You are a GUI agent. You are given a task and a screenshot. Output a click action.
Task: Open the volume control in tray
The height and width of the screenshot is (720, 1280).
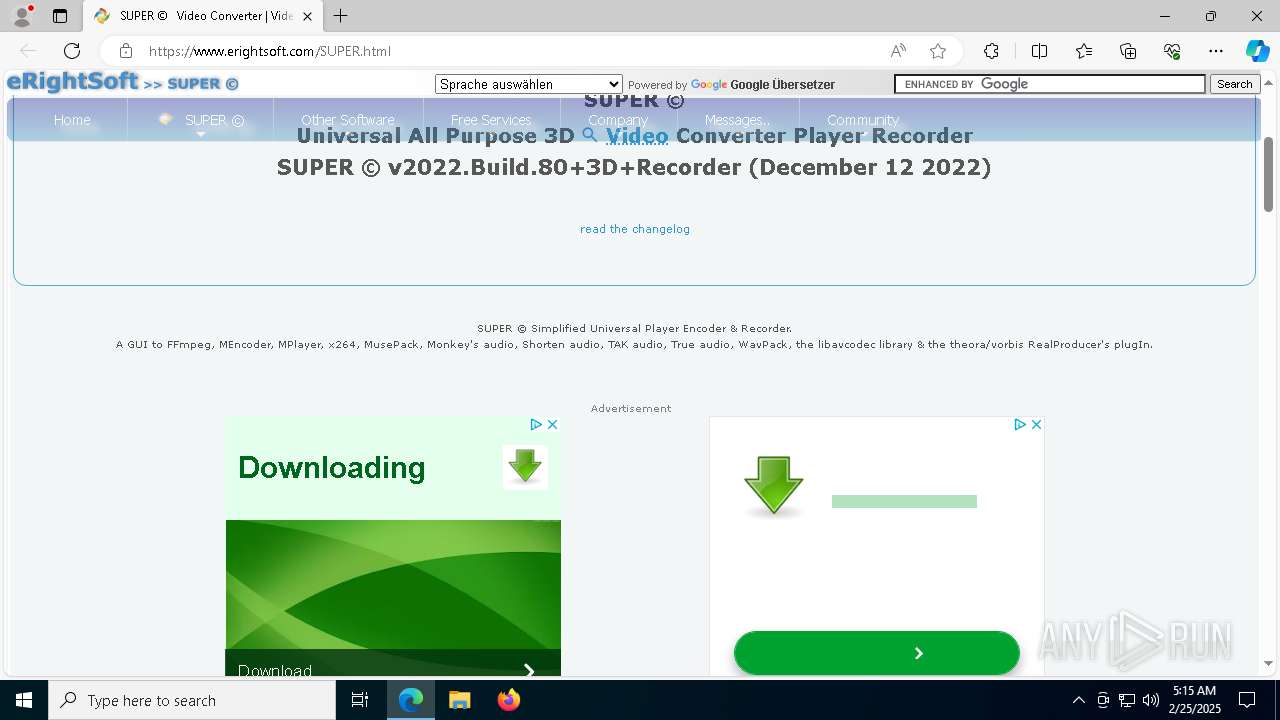pos(1151,700)
